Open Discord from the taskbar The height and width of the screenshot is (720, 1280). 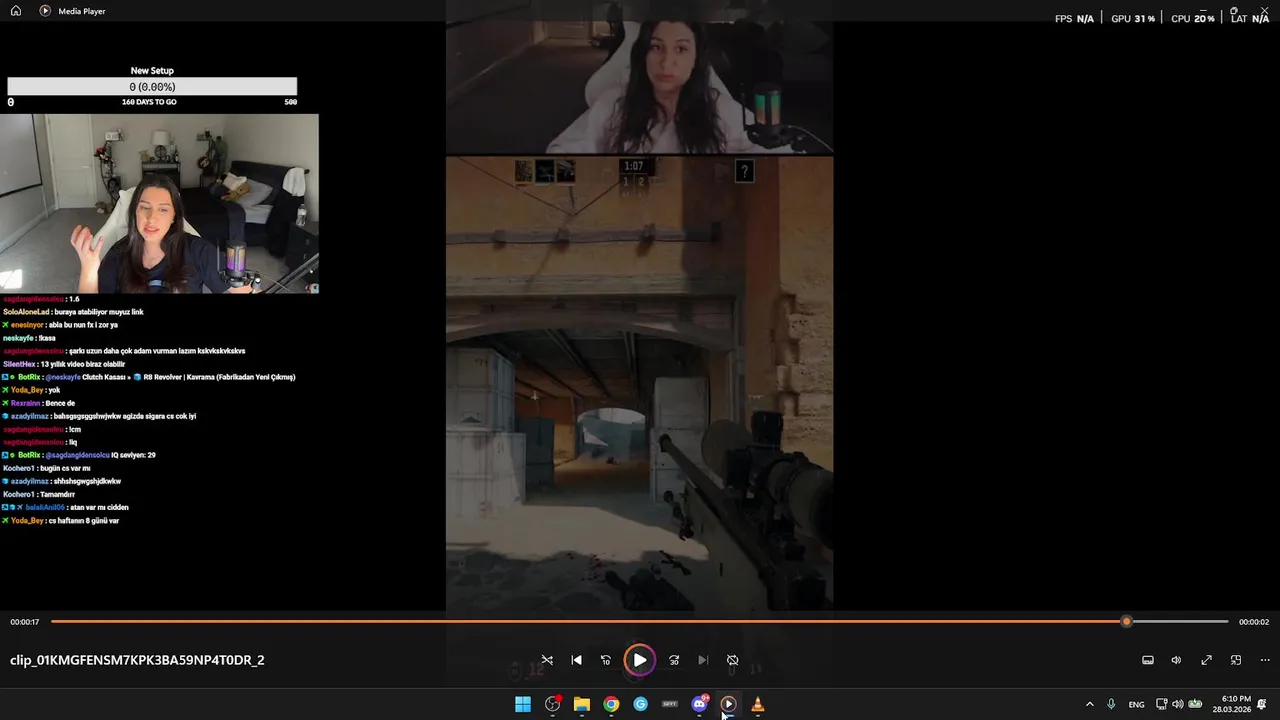pos(699,704)
